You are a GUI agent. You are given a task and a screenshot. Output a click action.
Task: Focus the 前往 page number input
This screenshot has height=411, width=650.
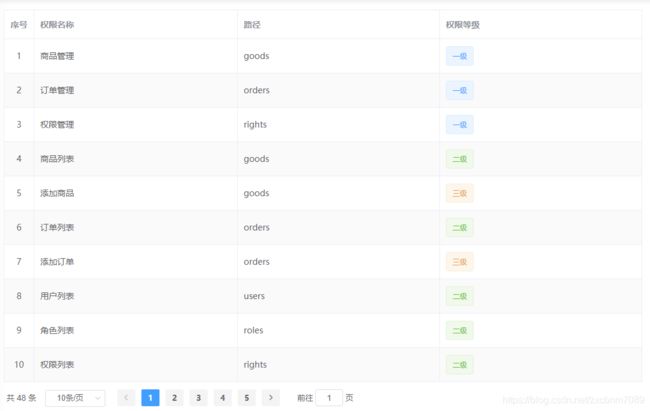(329, 398)
